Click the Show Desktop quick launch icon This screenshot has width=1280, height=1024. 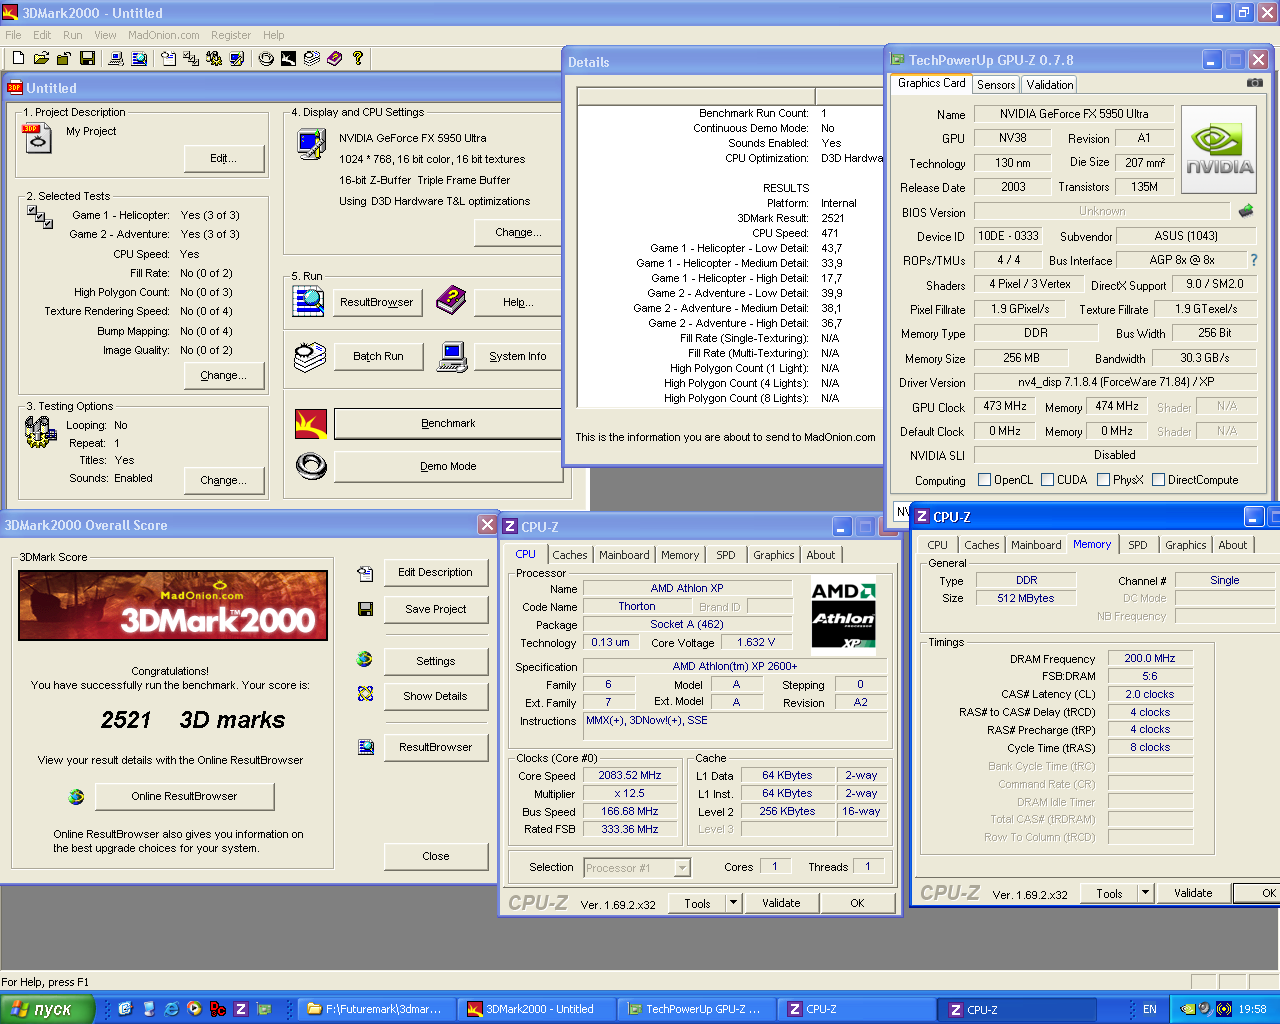click(125, 1009)
